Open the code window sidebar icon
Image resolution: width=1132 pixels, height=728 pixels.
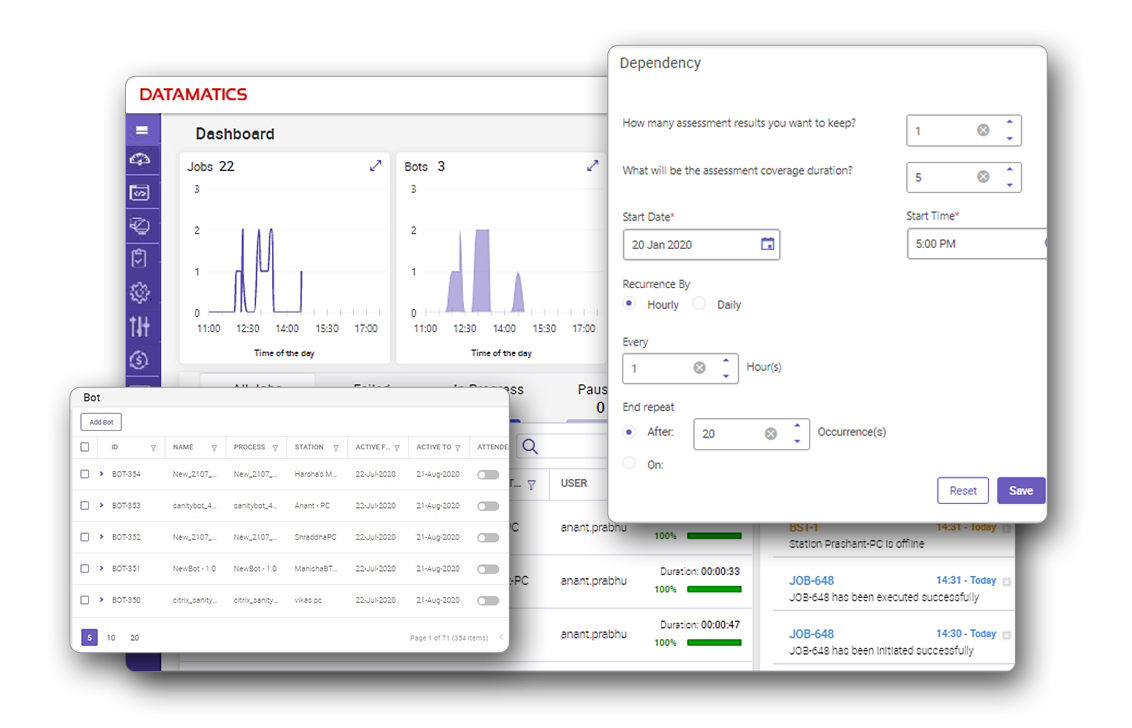point(141,193)
